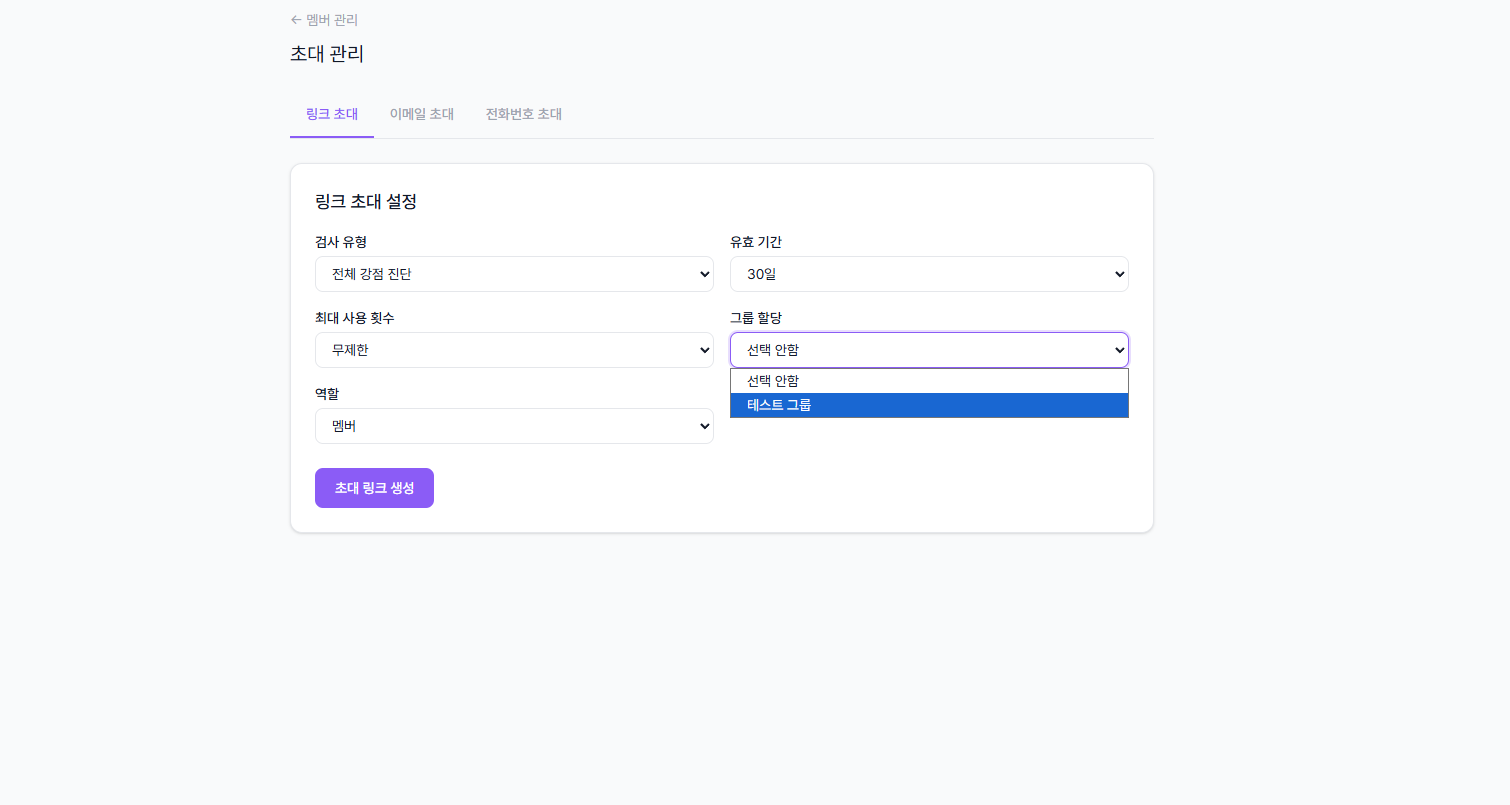The height and width of the screenshot is (805, 1510).
Task: Click the 그룹 할당 combo box
Action: 929,350
